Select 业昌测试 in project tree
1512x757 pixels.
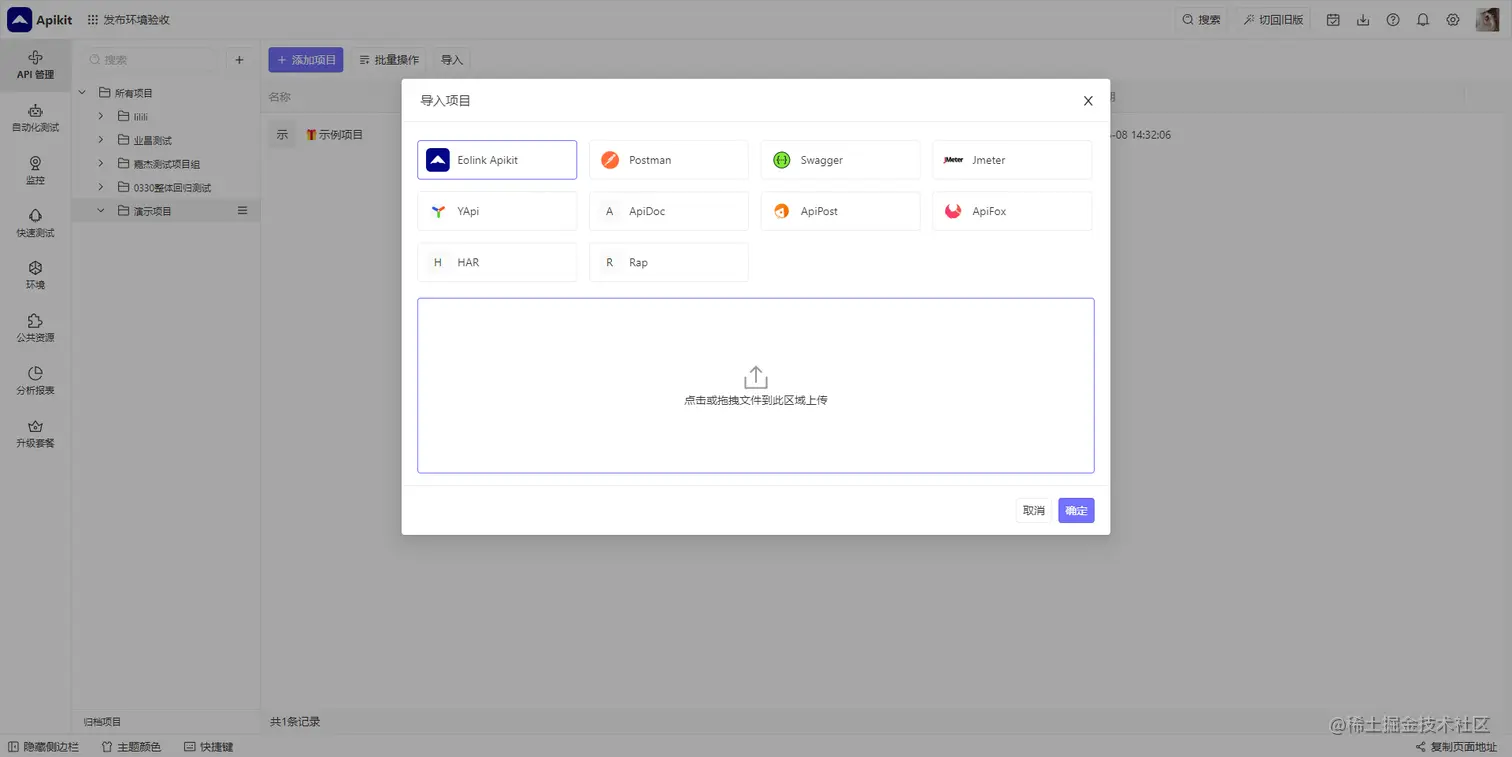152,140
